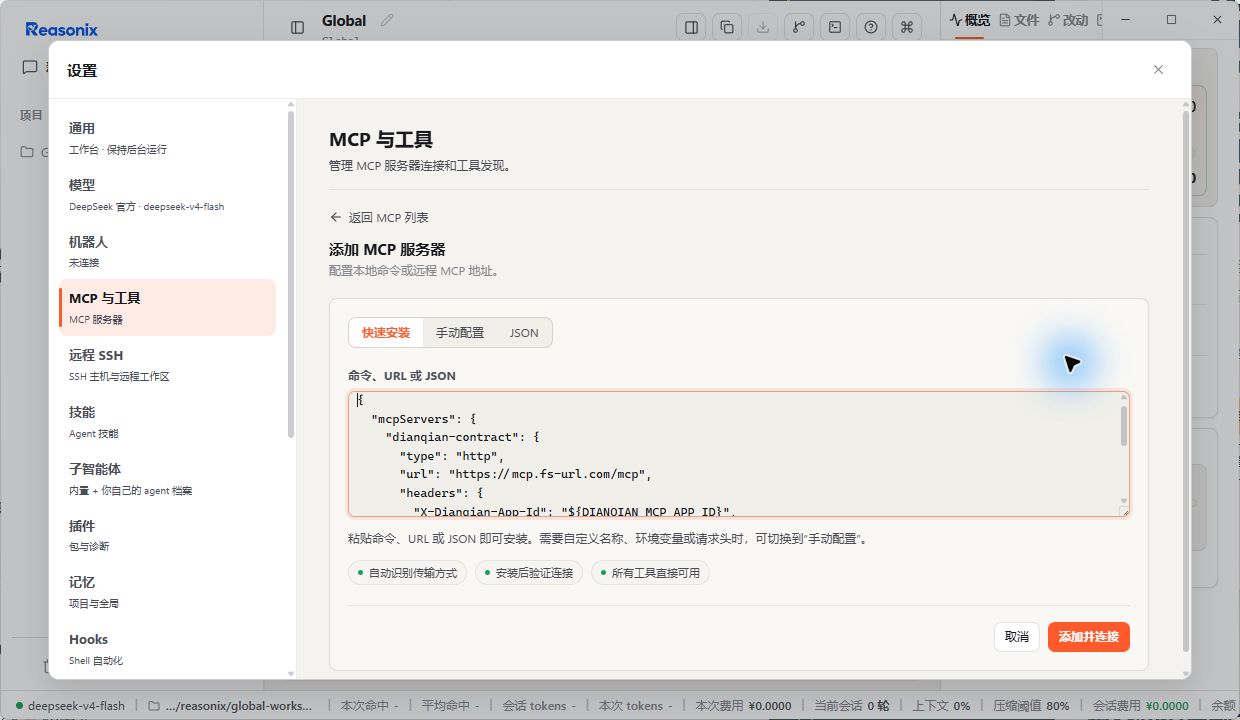Switch to 文件 tab in right panel

point(1019,20)
